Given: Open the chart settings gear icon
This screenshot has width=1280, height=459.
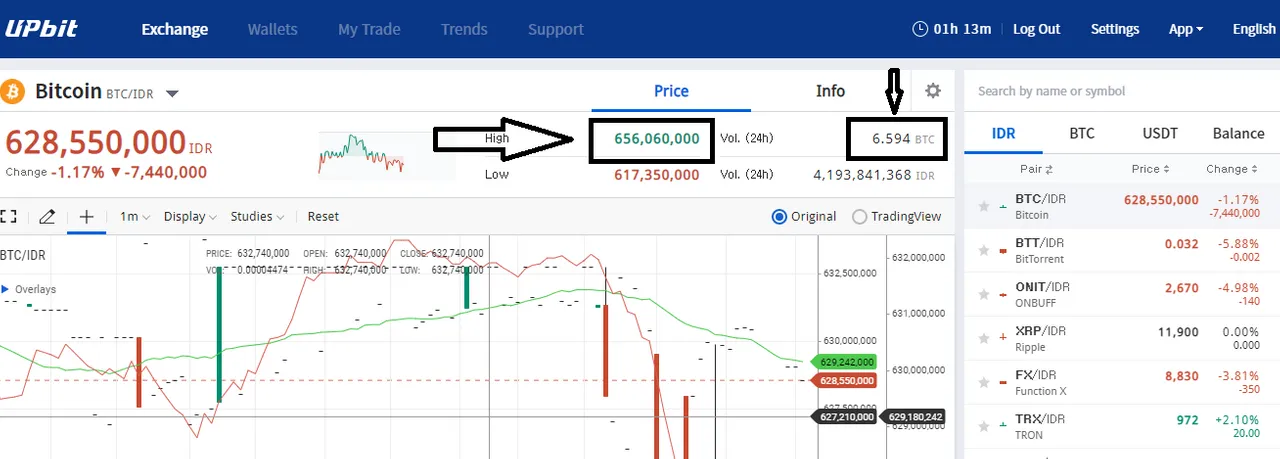Looking at the screenshot, I should (x=933, y=91).
